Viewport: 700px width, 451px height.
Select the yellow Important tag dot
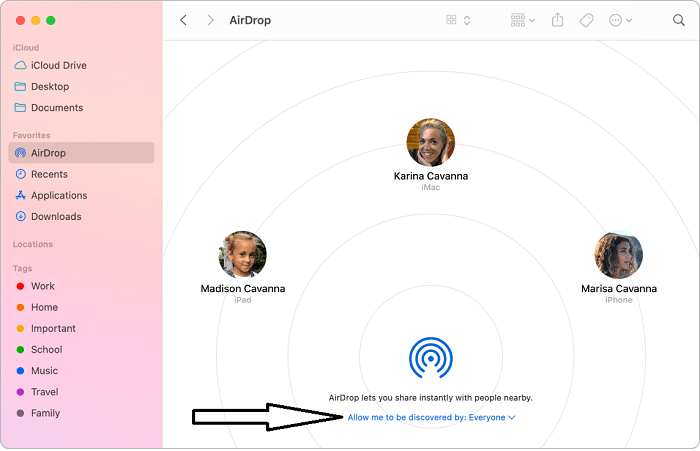click(20, 329)
